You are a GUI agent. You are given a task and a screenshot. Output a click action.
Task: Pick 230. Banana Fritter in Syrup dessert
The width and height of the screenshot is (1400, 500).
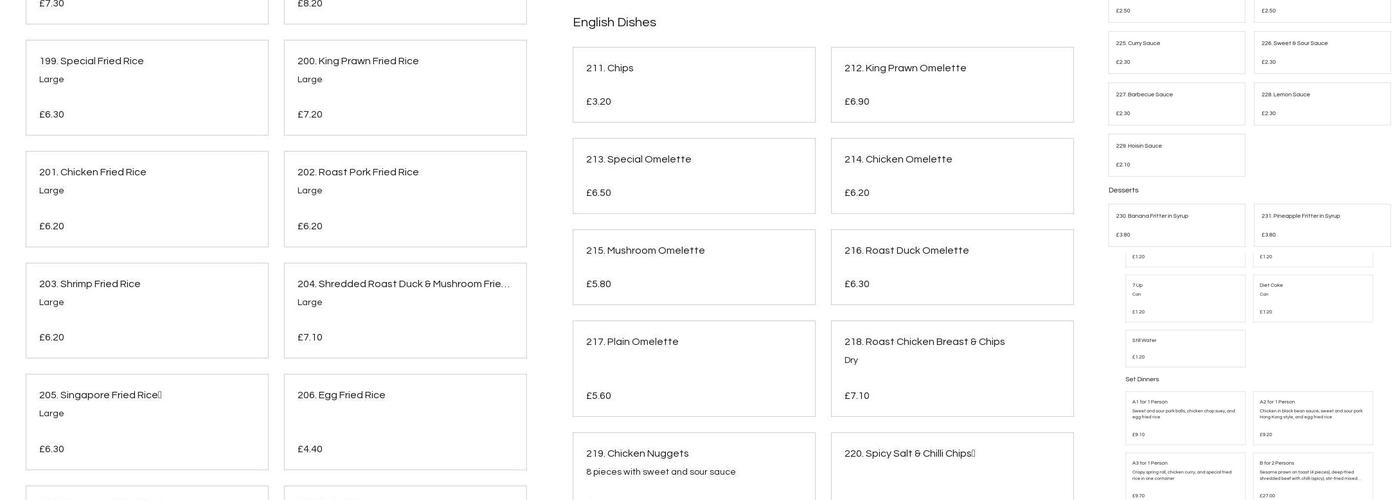click(1176, 225)
